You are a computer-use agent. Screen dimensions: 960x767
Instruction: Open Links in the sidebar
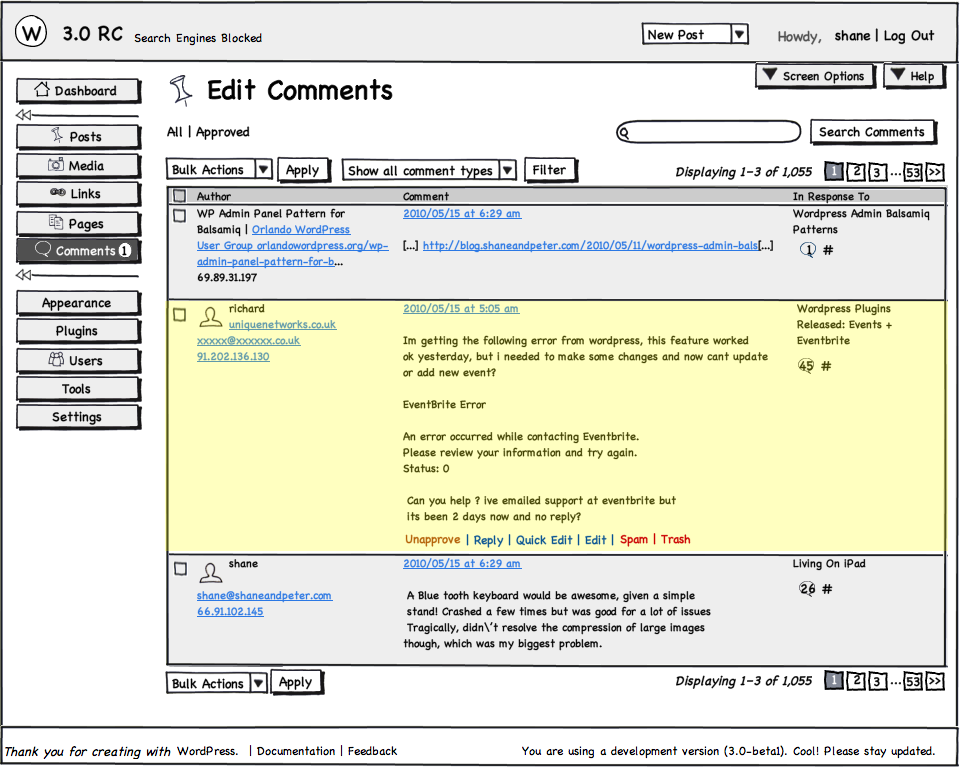[78, 193]
